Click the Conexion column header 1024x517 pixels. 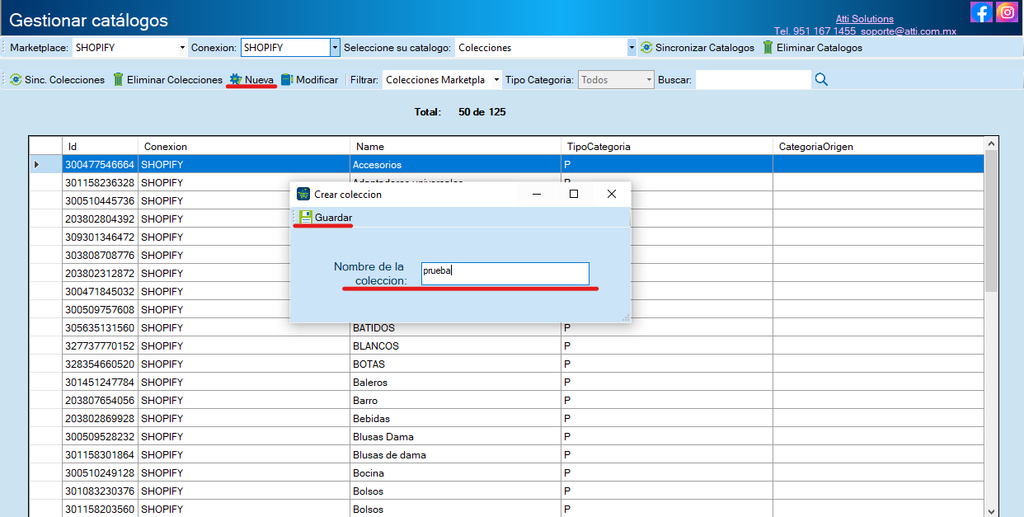(x=244, y=146)
